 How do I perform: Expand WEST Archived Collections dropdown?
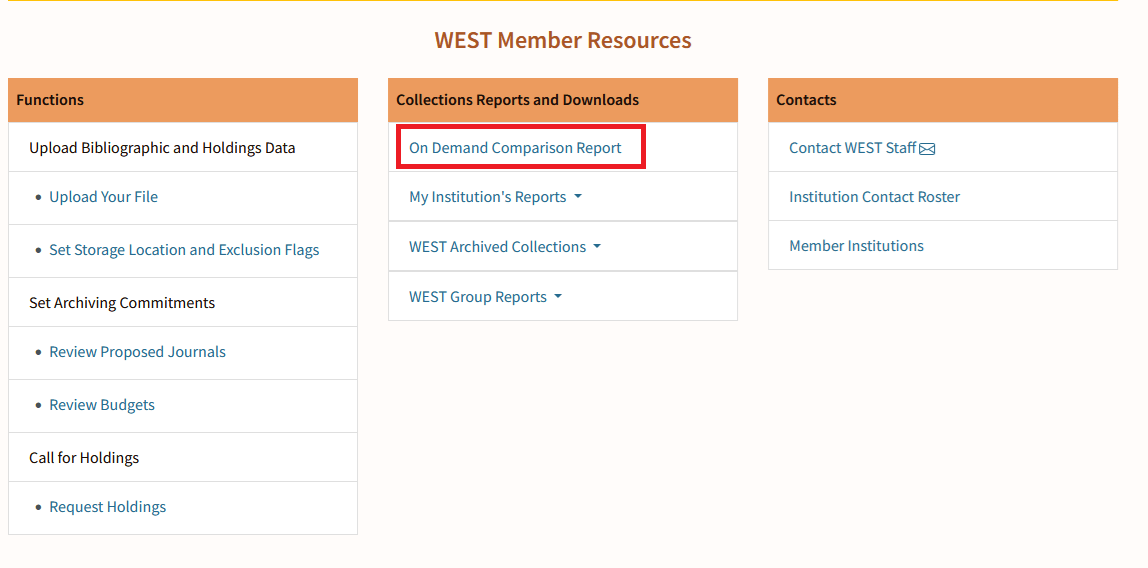(504, 247)
